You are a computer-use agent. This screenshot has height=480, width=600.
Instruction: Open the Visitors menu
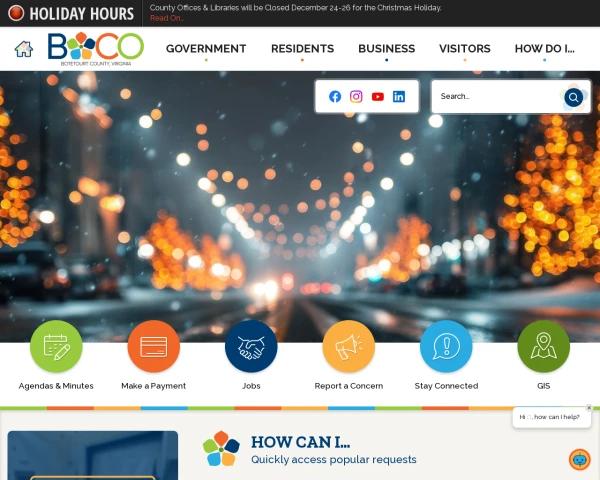(465, 49)
